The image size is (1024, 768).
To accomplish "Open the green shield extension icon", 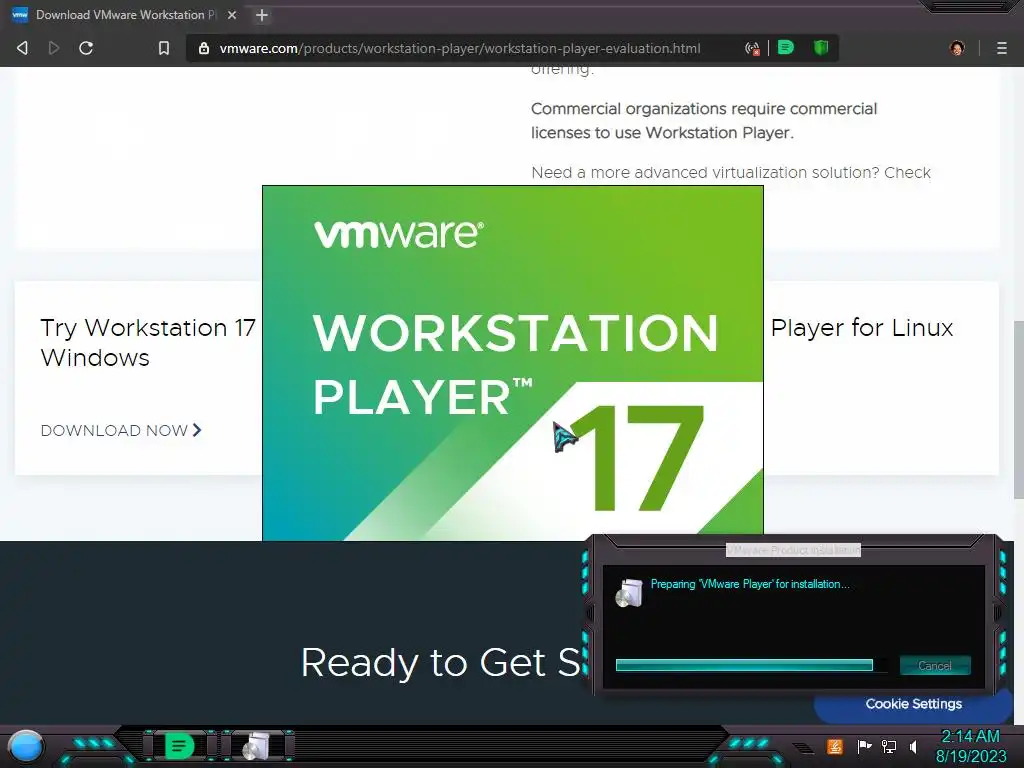I will point(821,47).
